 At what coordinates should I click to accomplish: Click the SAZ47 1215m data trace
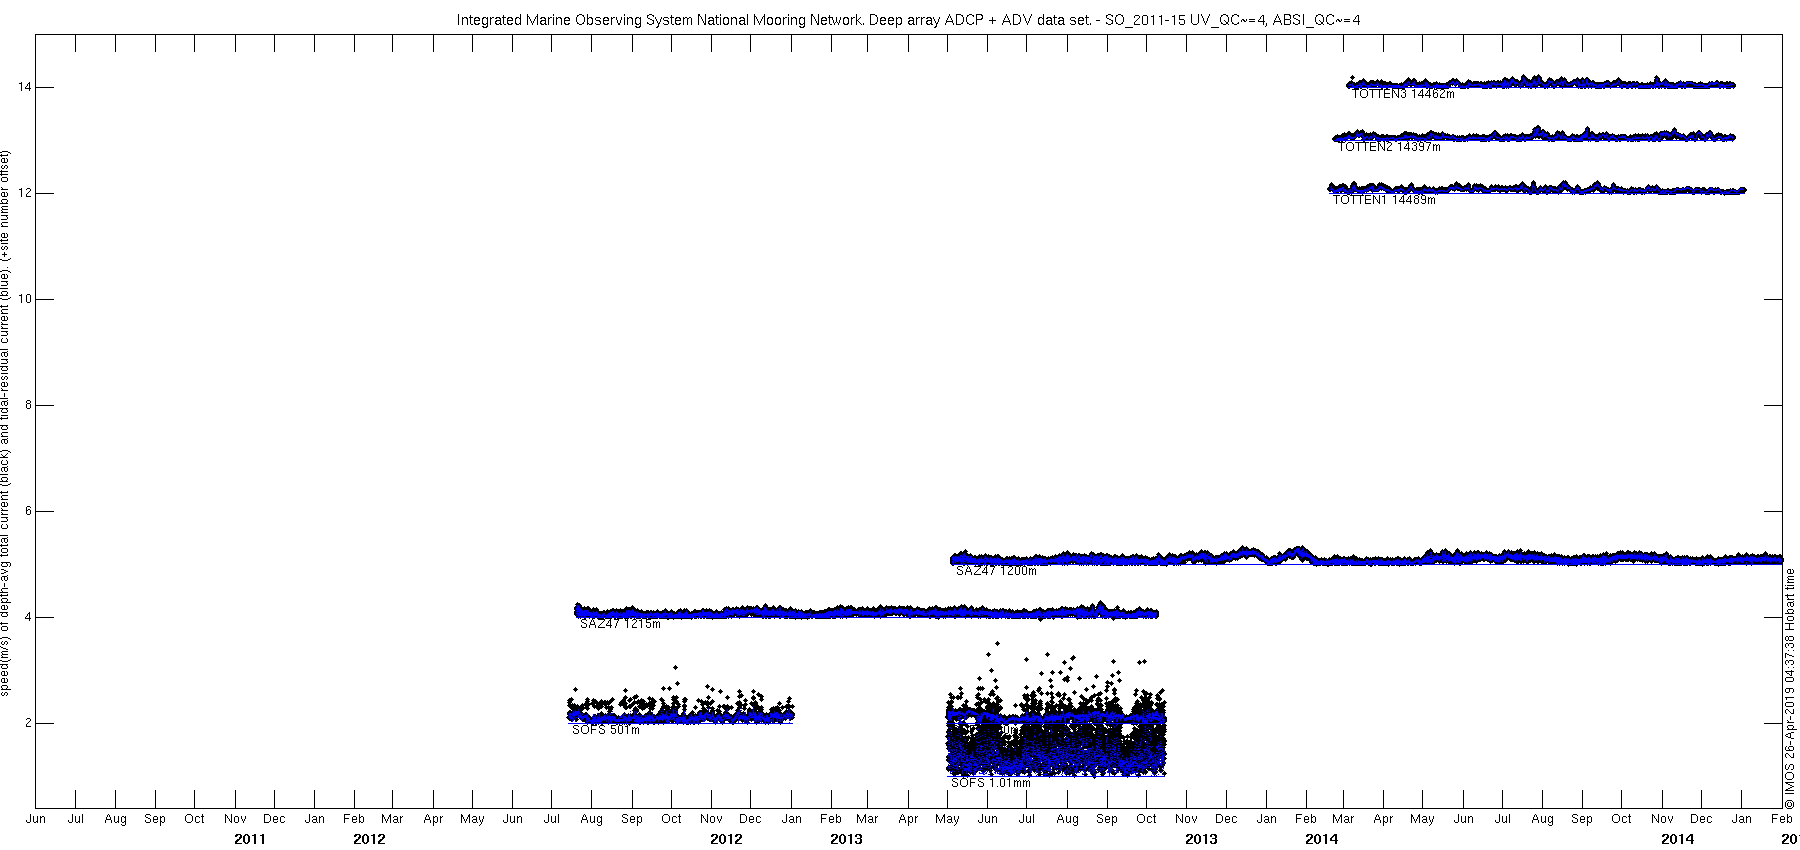coord(866,611)
